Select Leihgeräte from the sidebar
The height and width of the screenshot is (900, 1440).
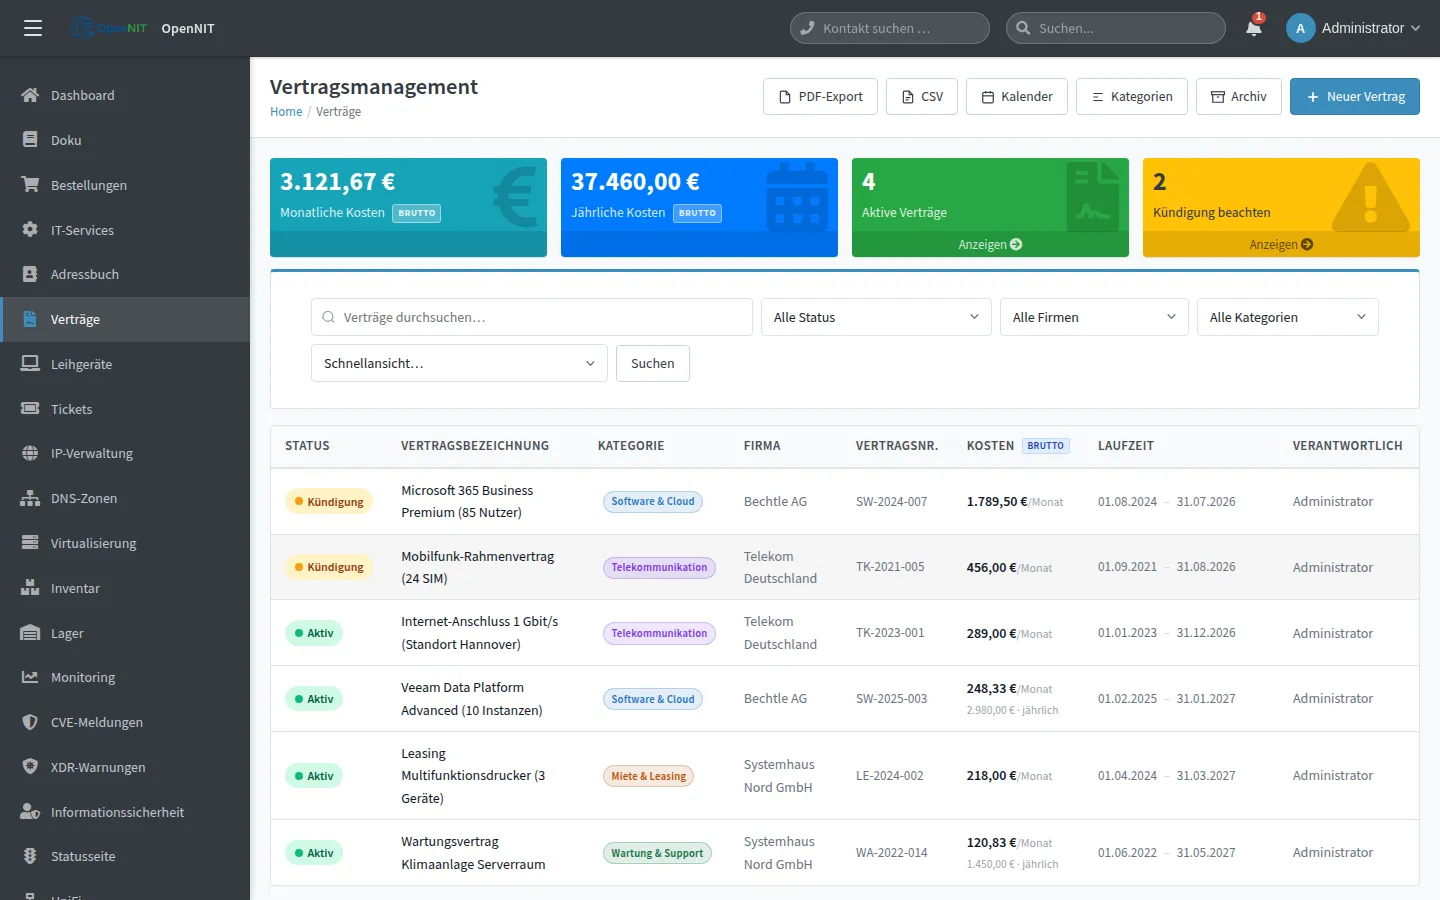pyautogui.click(x=125, y=364)
